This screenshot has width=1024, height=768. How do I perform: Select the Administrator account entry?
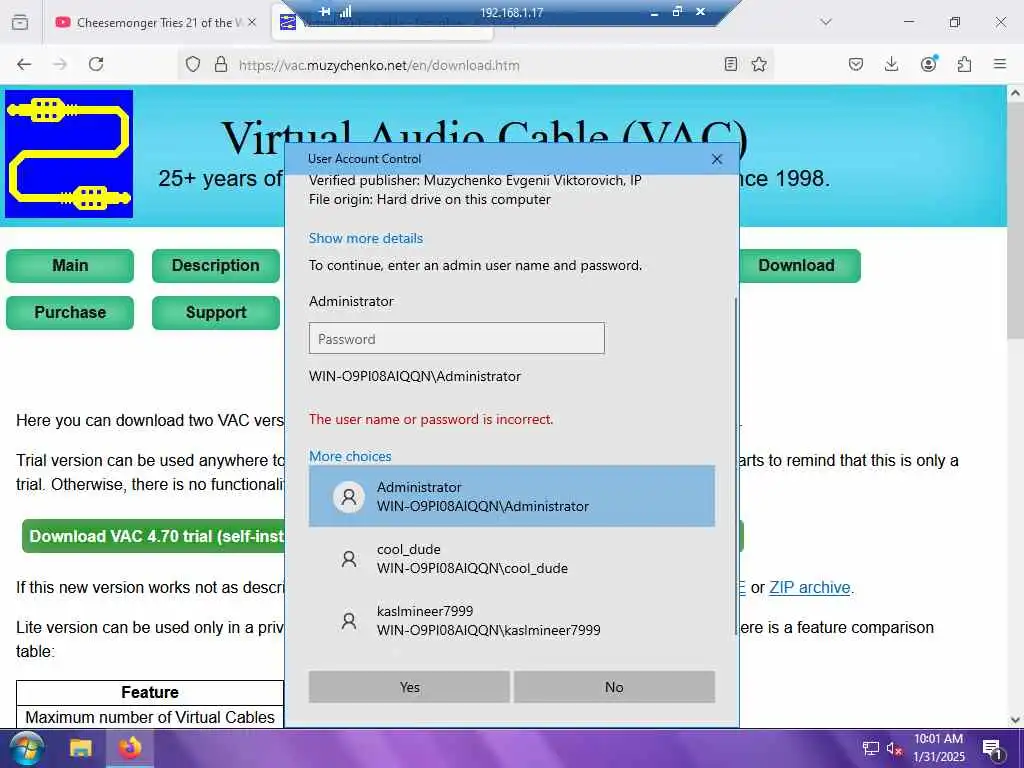511,496
